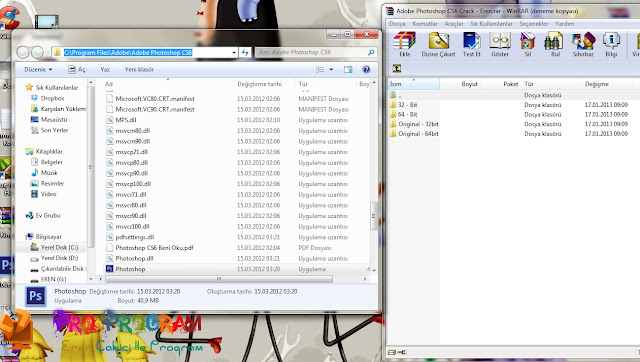
Task: Open the Araçlar menu in WinRAR
Action: tap(454, 24)
